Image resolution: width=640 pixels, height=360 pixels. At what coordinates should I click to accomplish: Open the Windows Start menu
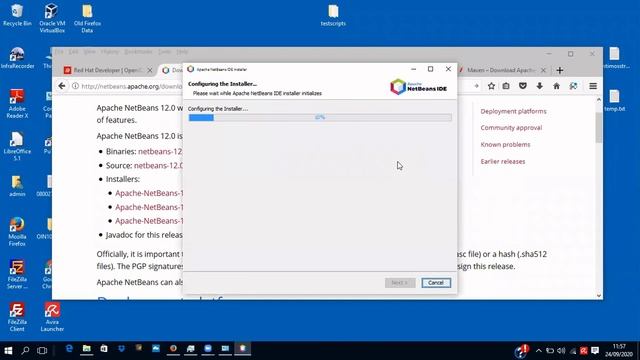click(8, 350)
